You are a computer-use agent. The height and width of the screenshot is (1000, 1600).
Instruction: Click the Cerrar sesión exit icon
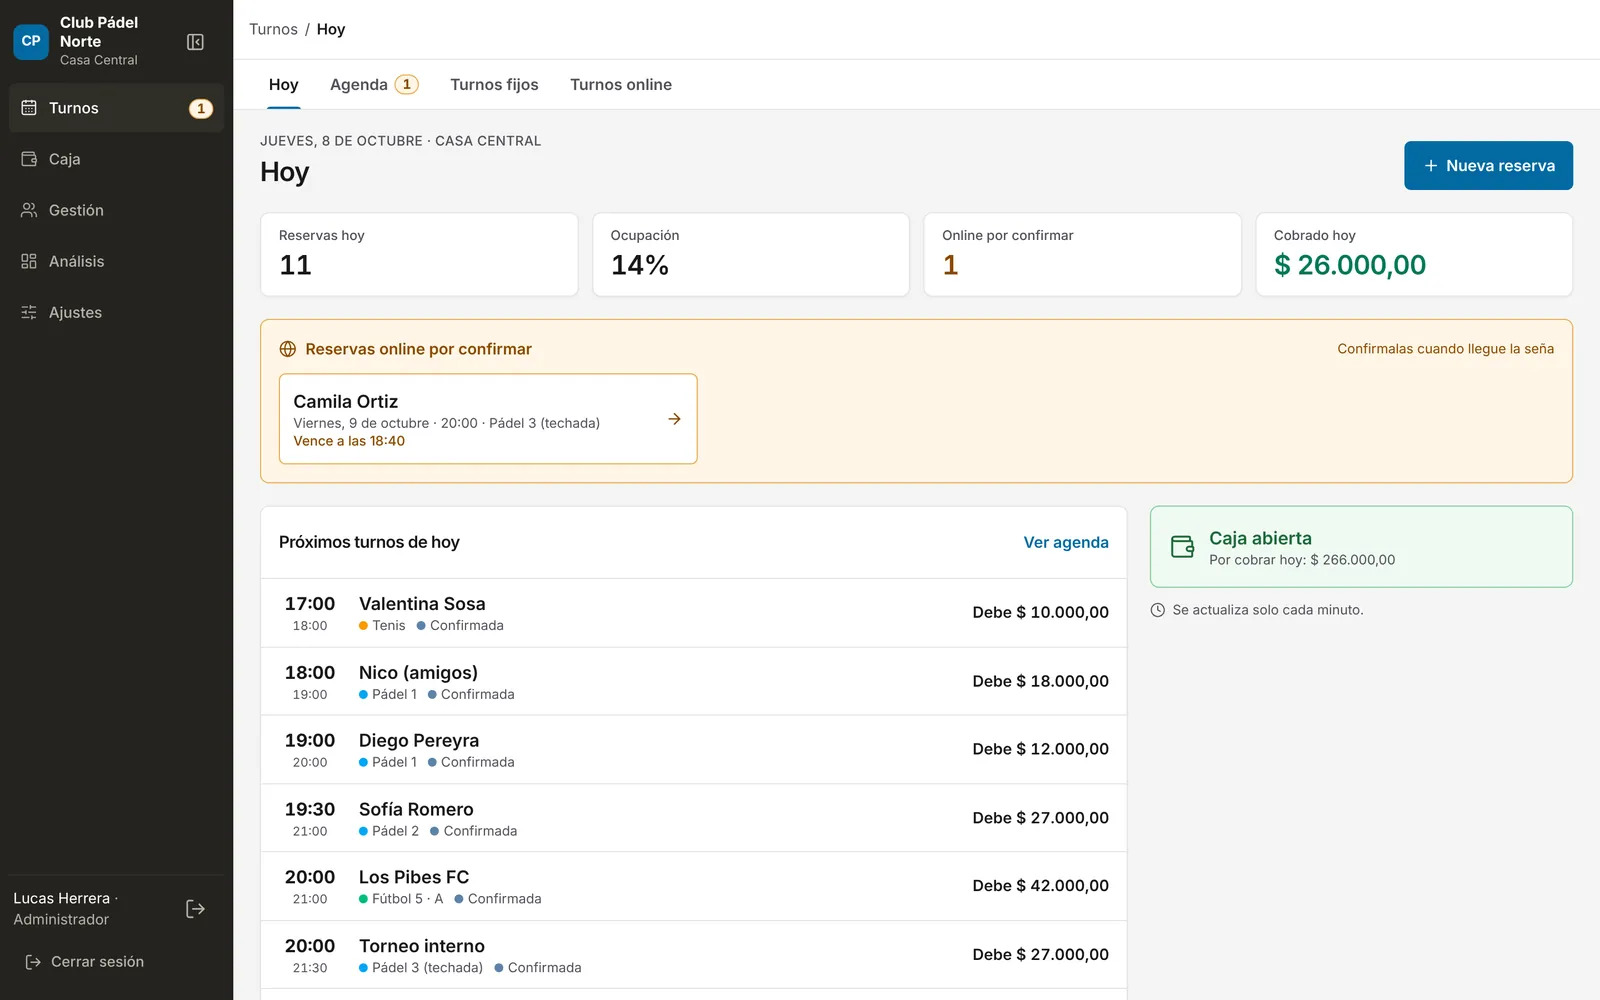click(33, 962)
